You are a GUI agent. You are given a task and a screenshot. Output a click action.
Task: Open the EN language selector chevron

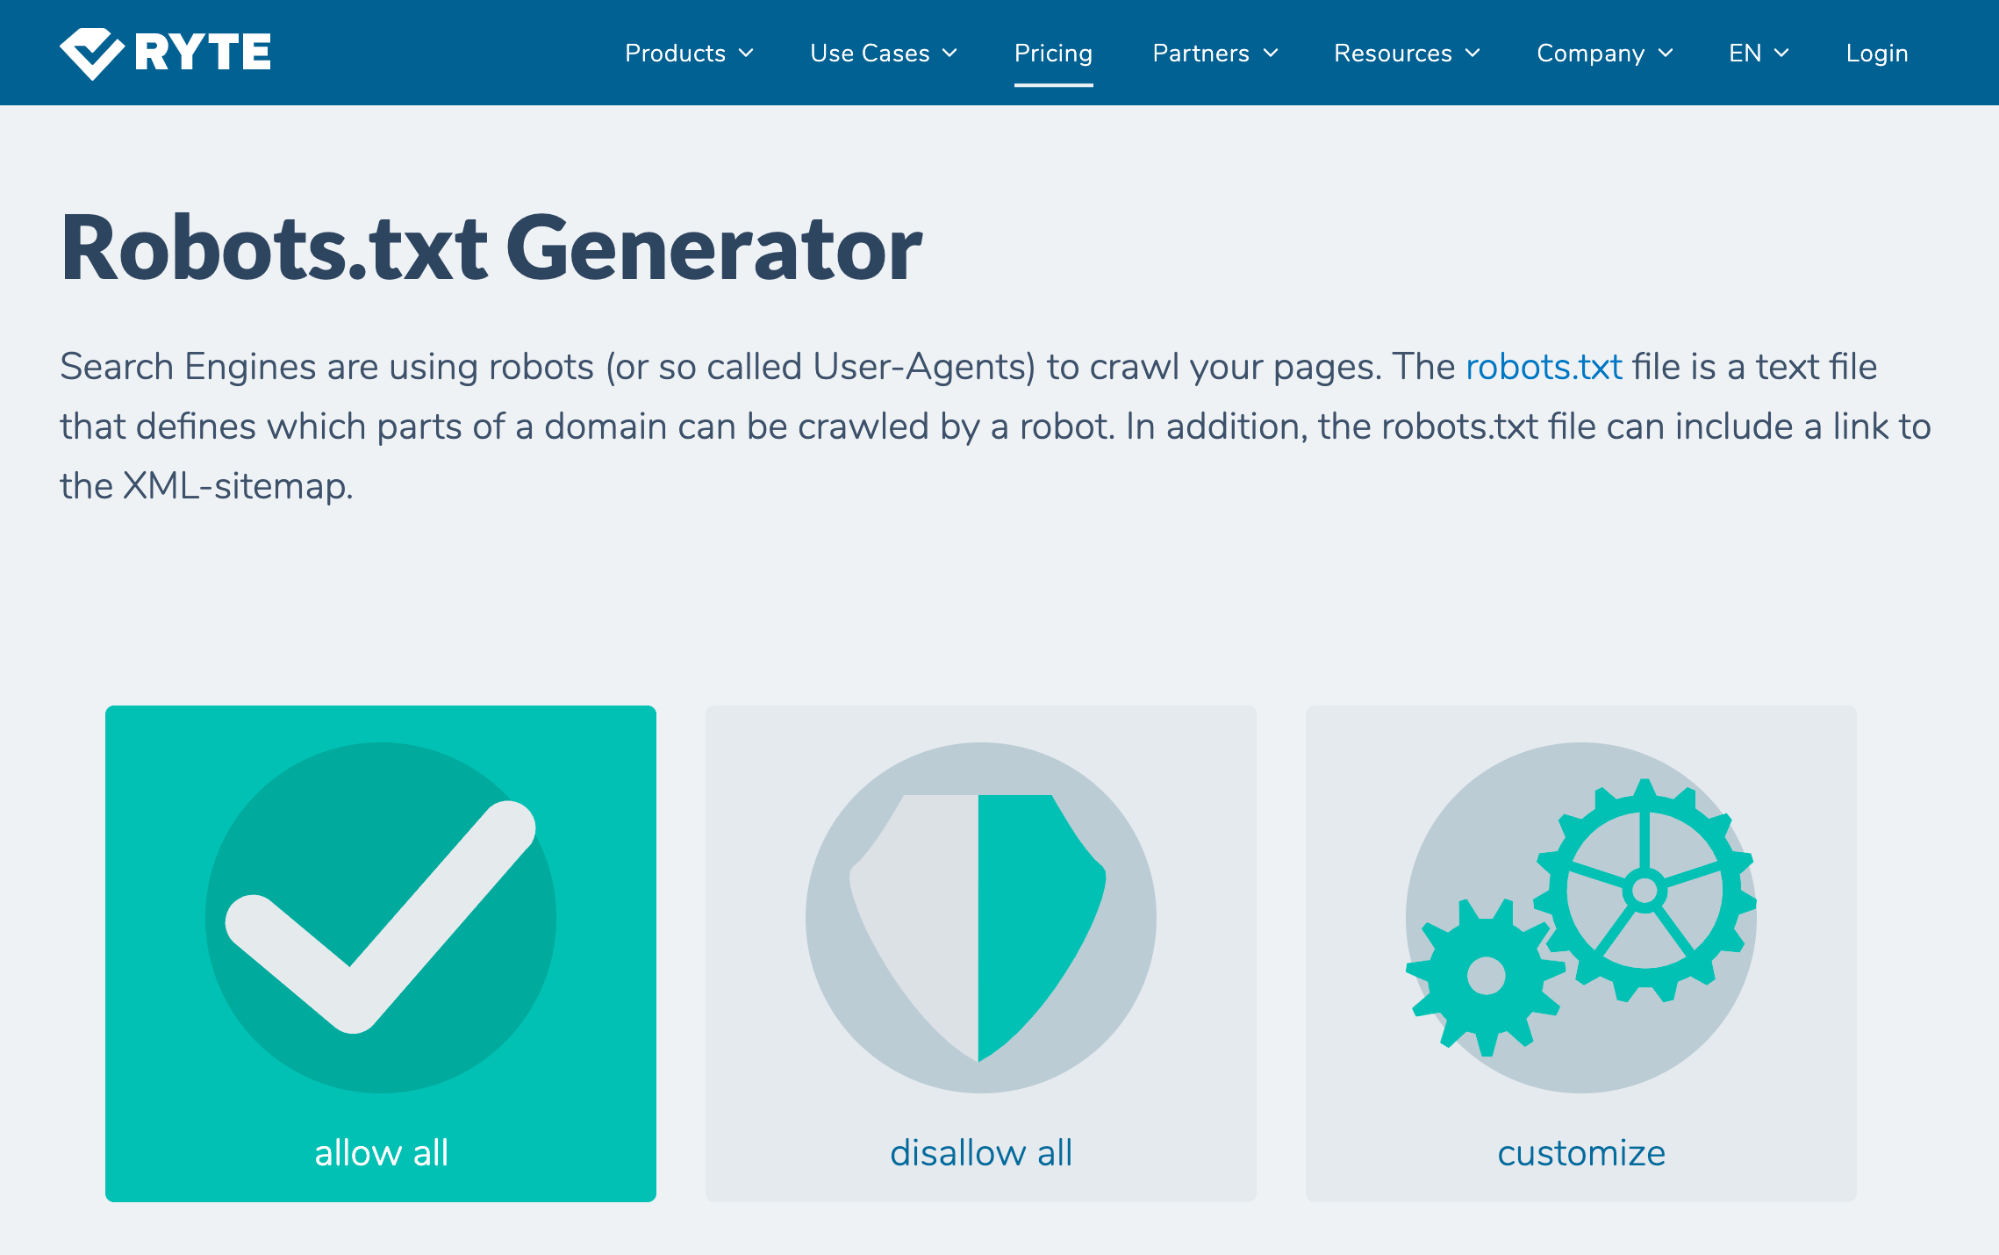tap(1782, 54)
